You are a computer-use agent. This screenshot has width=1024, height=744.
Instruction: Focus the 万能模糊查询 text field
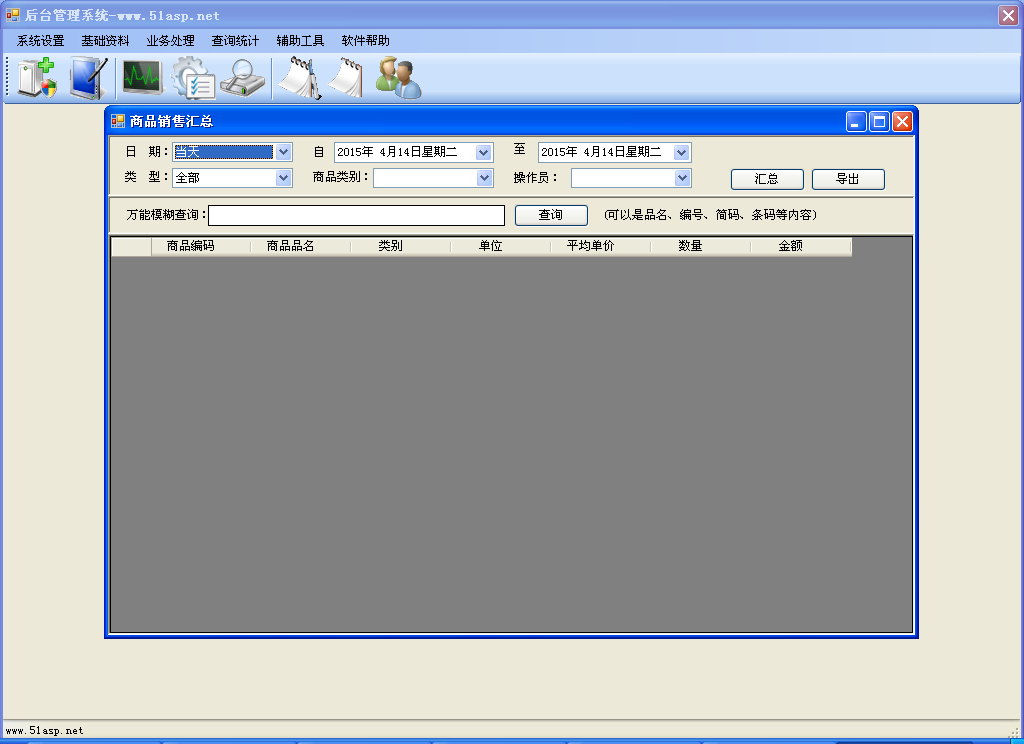point(356,216)
